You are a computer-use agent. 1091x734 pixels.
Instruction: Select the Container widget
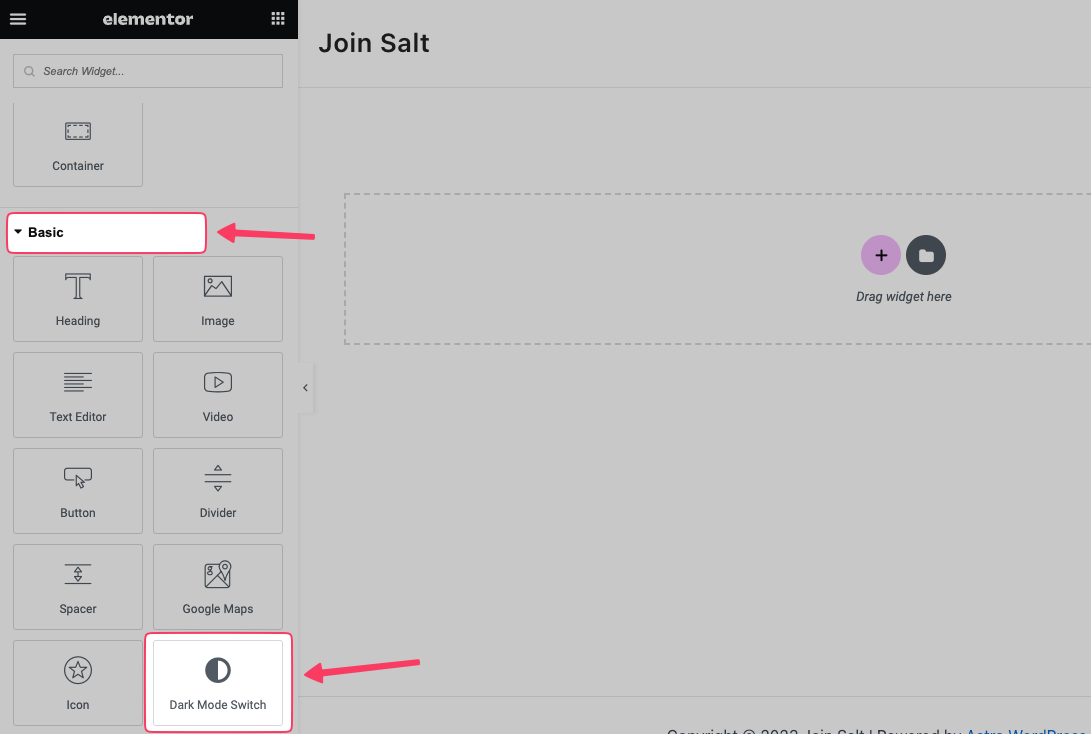78,145
